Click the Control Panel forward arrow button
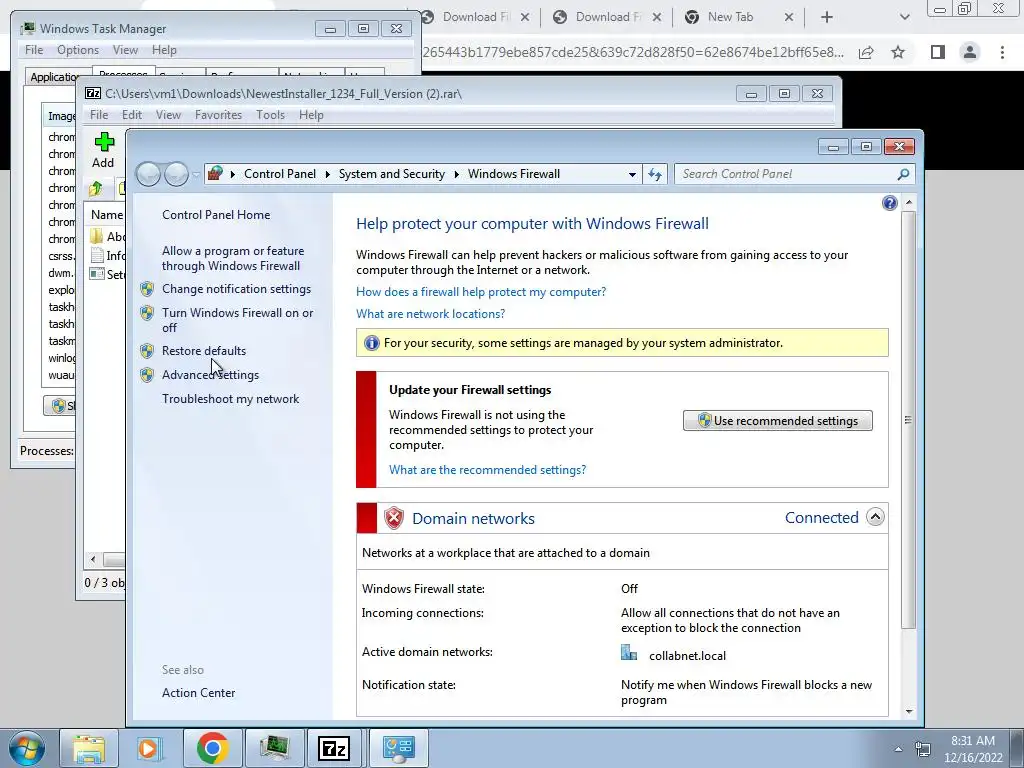This screenshot has height=768, width=1024. [x=176, y=174]
